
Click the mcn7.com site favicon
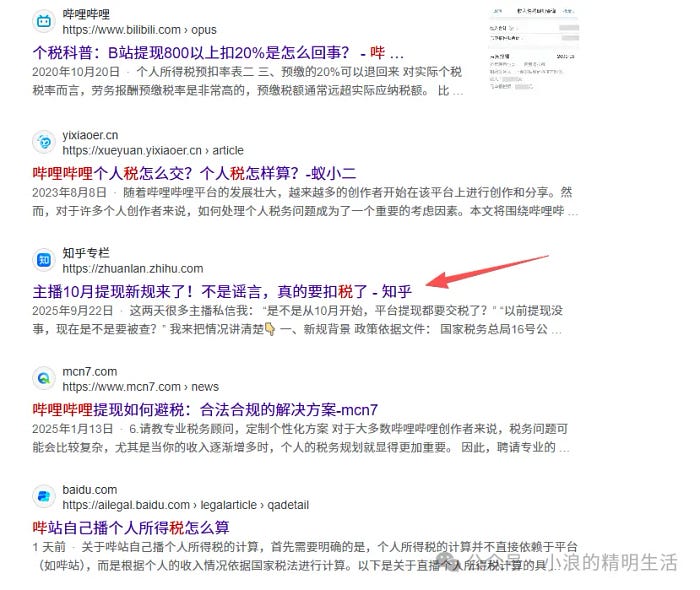[x=44, y=378]
